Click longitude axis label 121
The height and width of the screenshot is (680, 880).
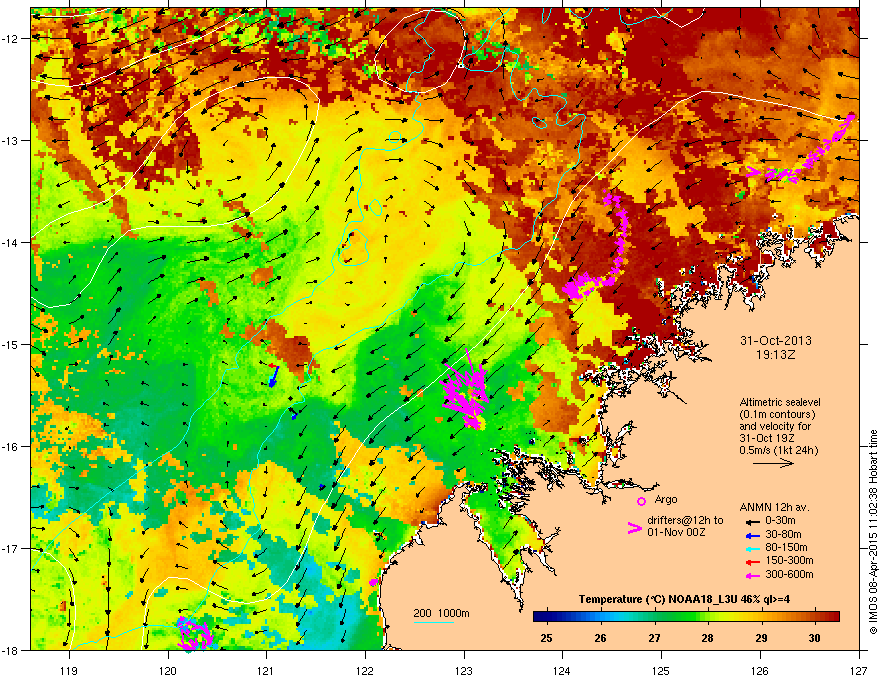266,670
